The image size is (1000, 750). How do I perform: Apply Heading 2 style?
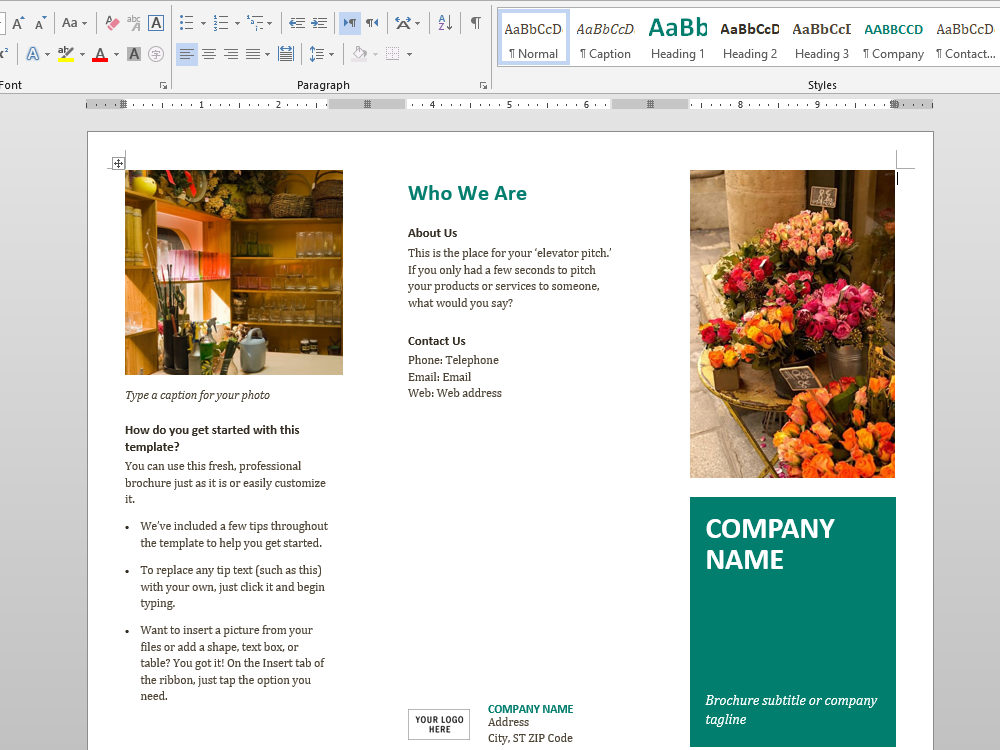click(x=749, y=38)
